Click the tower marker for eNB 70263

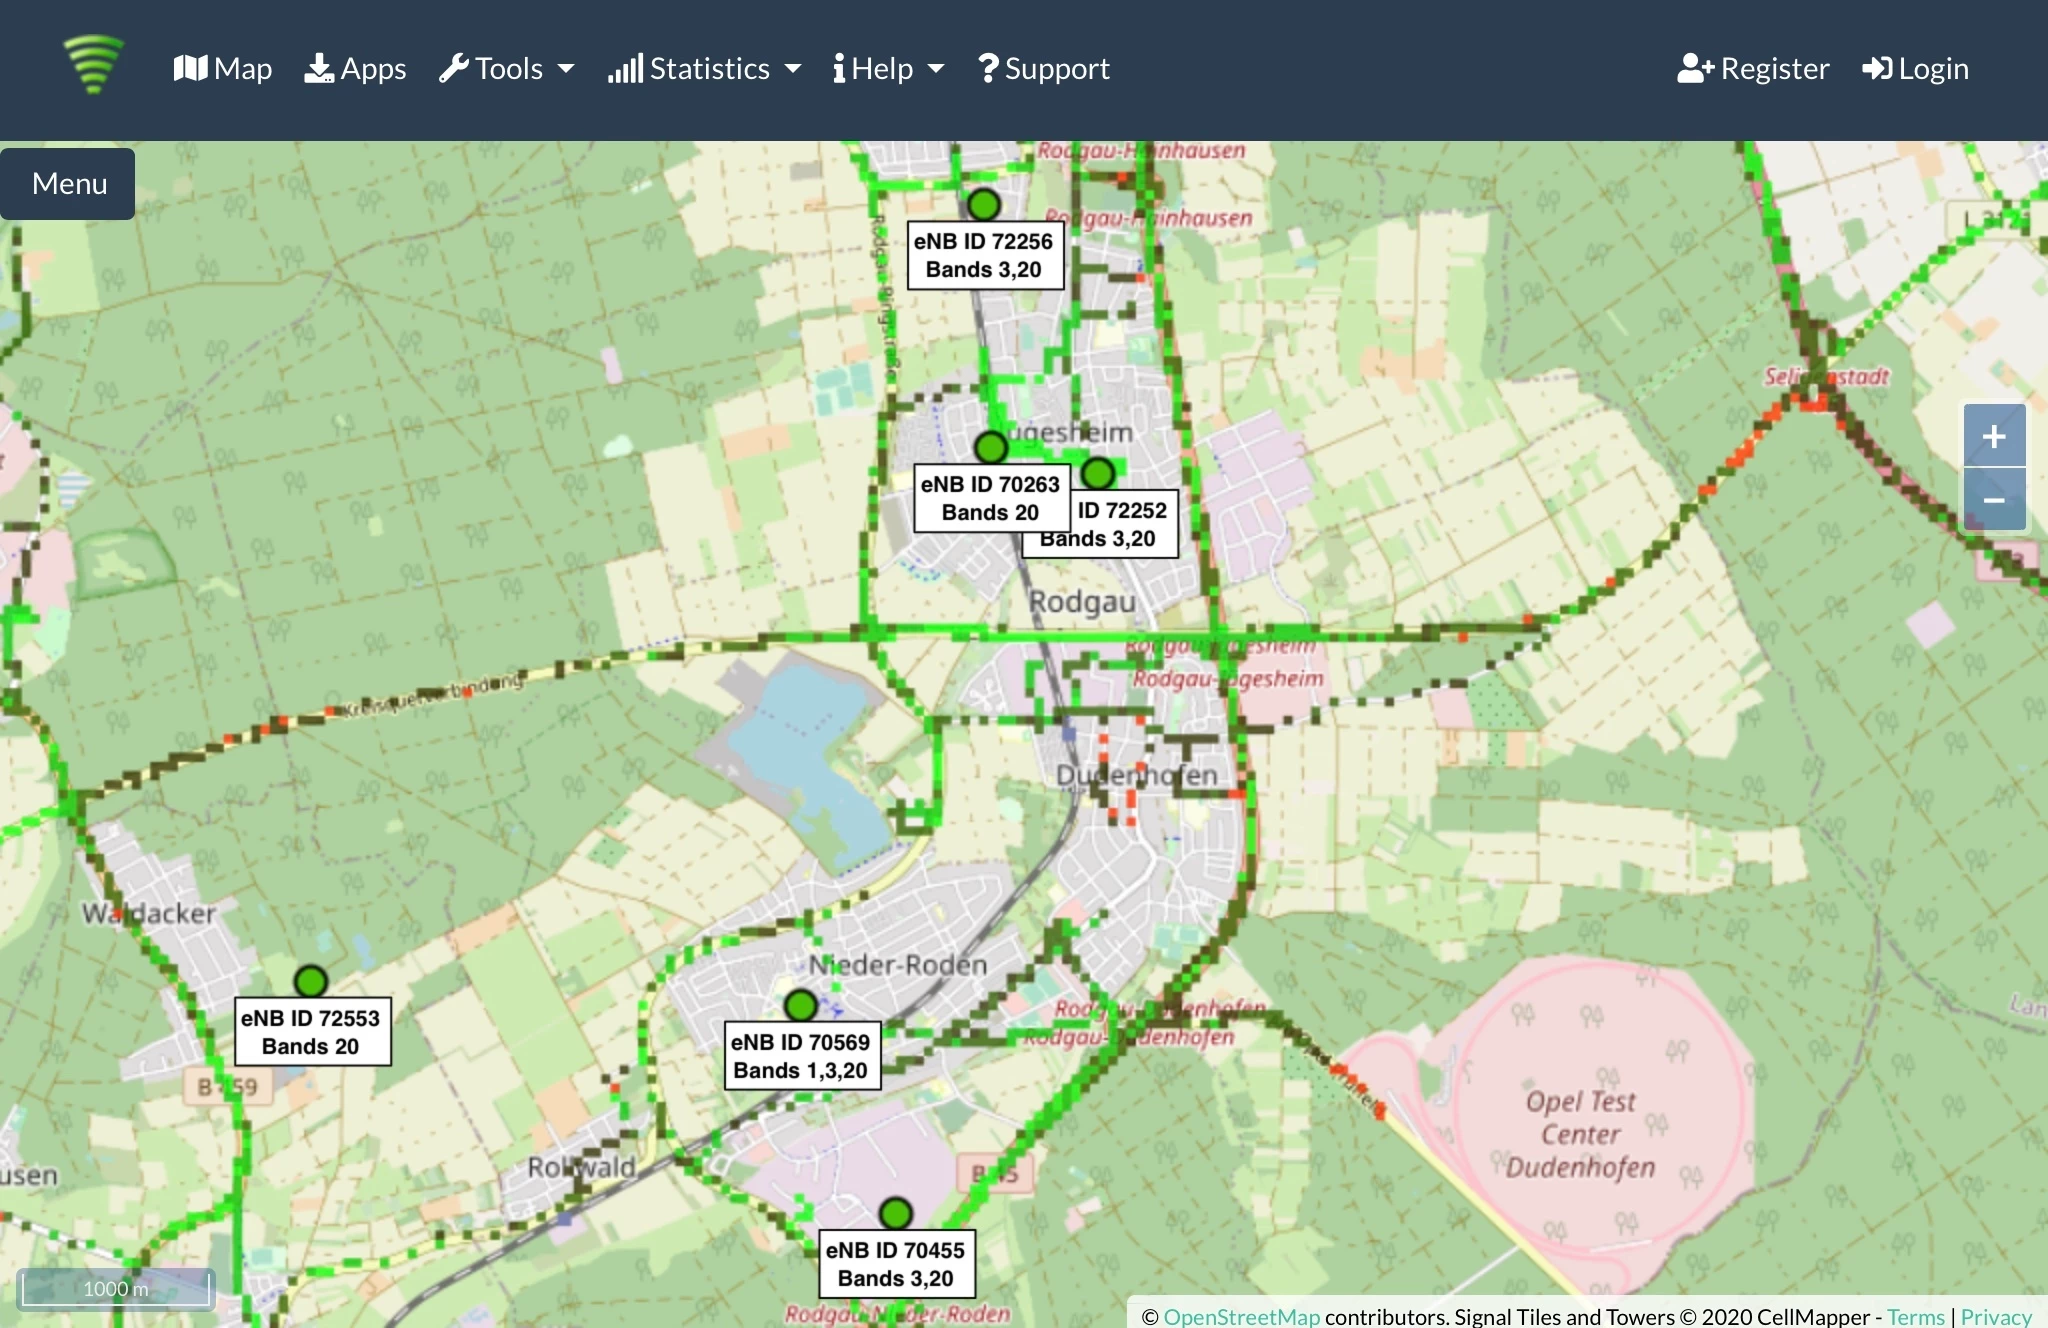[990, 447]
